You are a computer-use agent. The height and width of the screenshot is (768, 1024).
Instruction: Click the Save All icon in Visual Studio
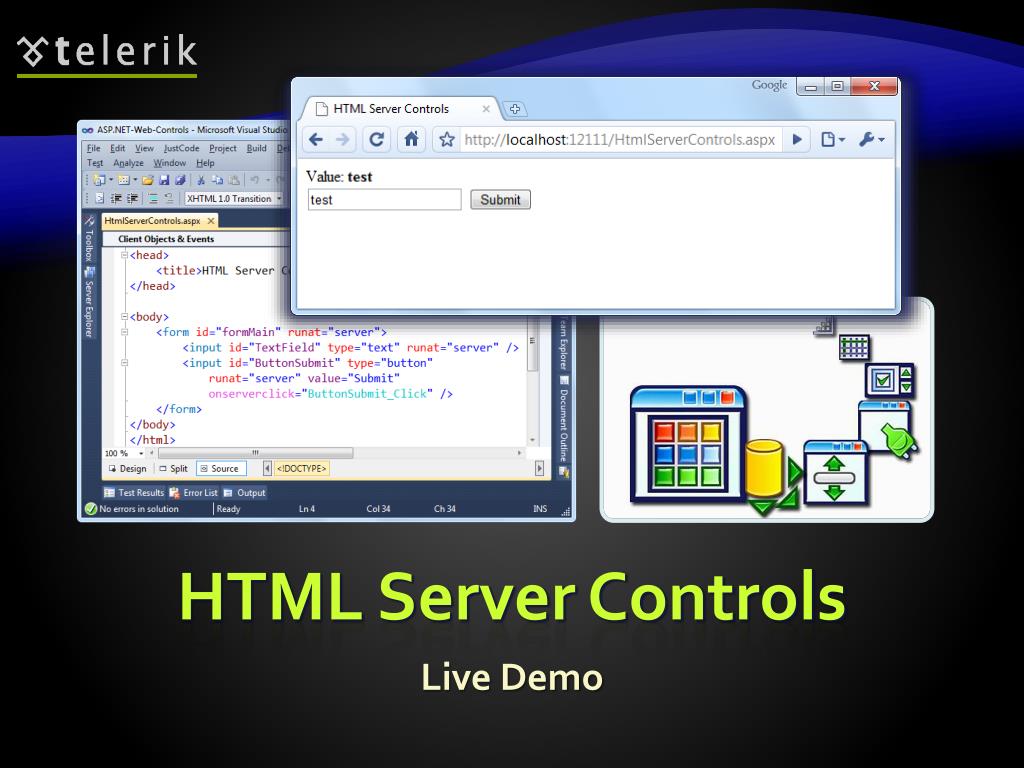pos(180,180)
